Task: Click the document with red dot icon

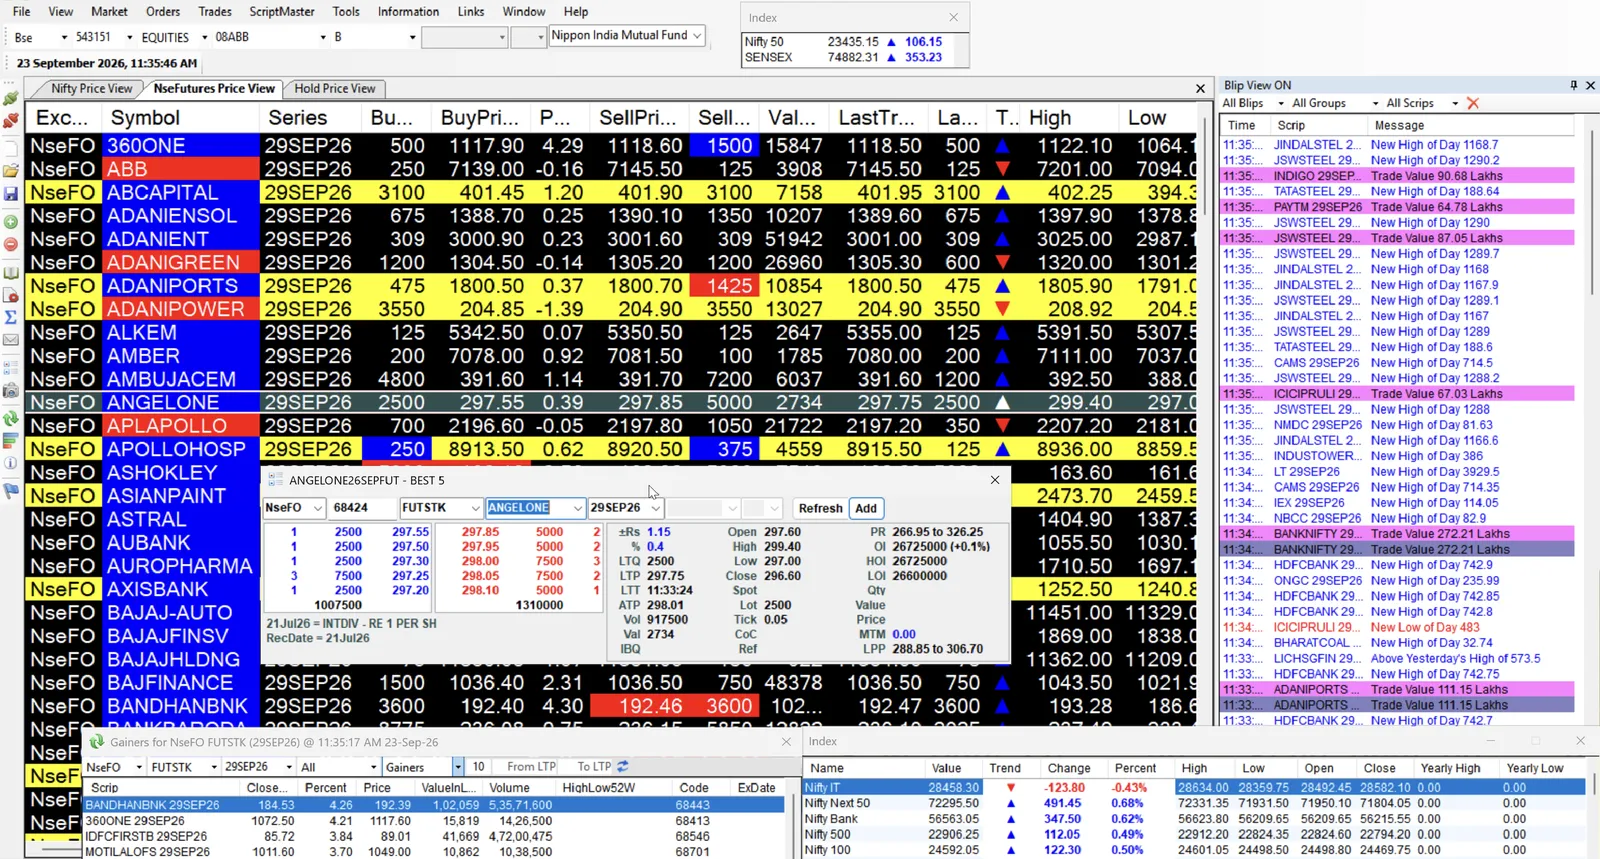Action: 11,295
